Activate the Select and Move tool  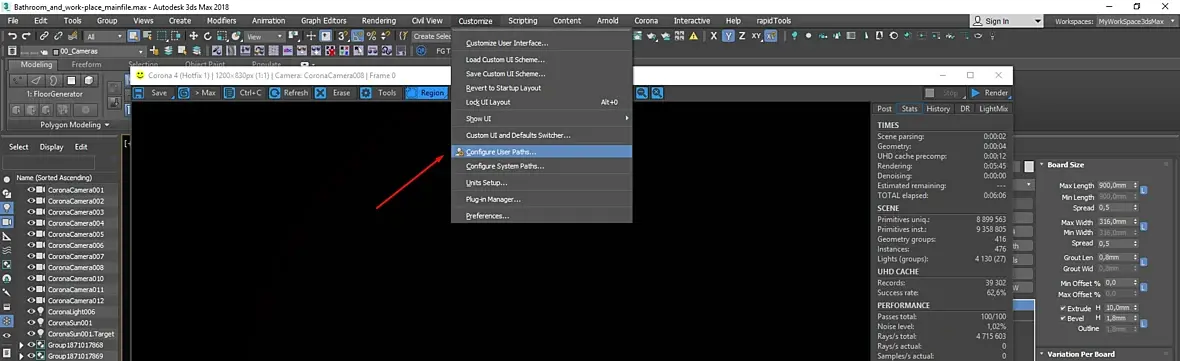pos(193,36)
